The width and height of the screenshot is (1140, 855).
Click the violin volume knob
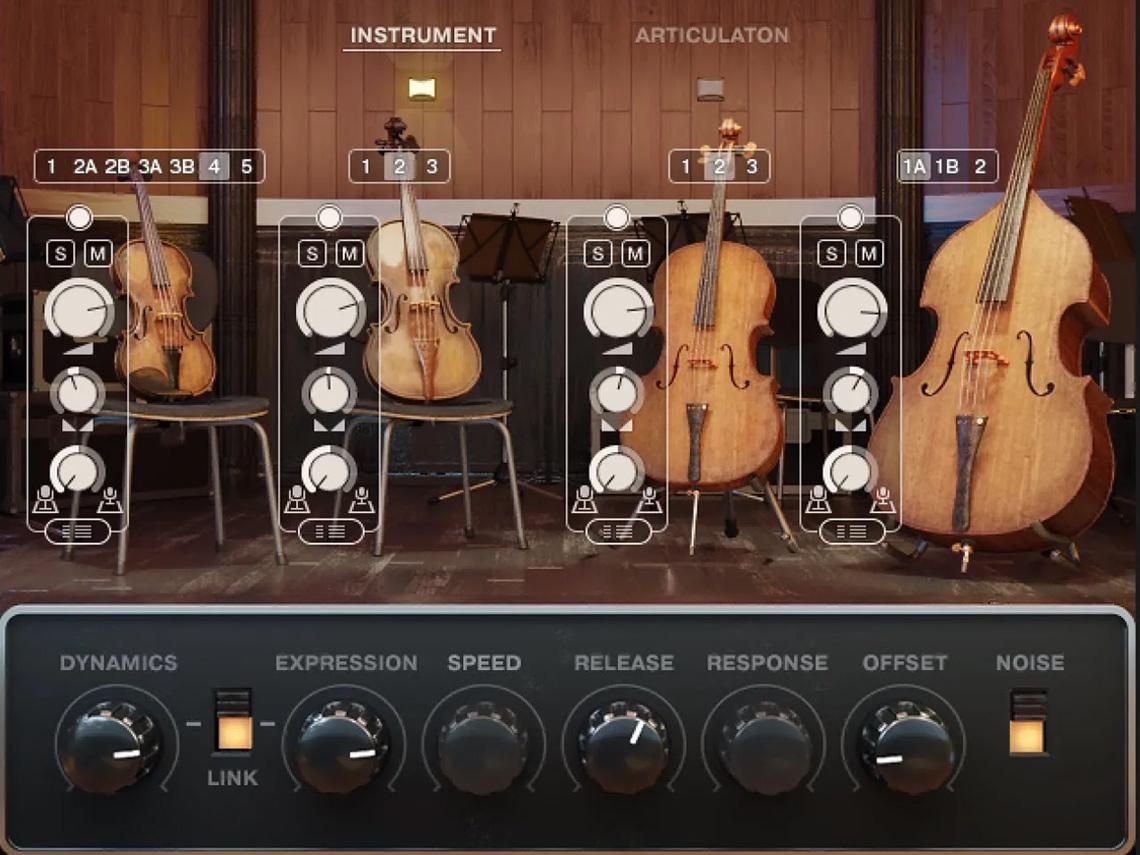pyautogui.click(x=79, y=309)
